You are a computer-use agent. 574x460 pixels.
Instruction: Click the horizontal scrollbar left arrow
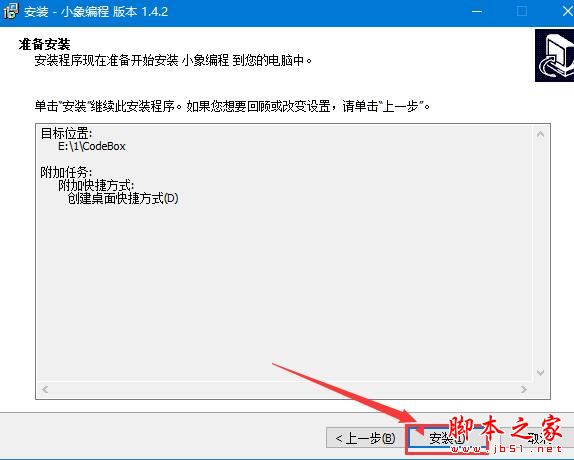pos(45,389)
